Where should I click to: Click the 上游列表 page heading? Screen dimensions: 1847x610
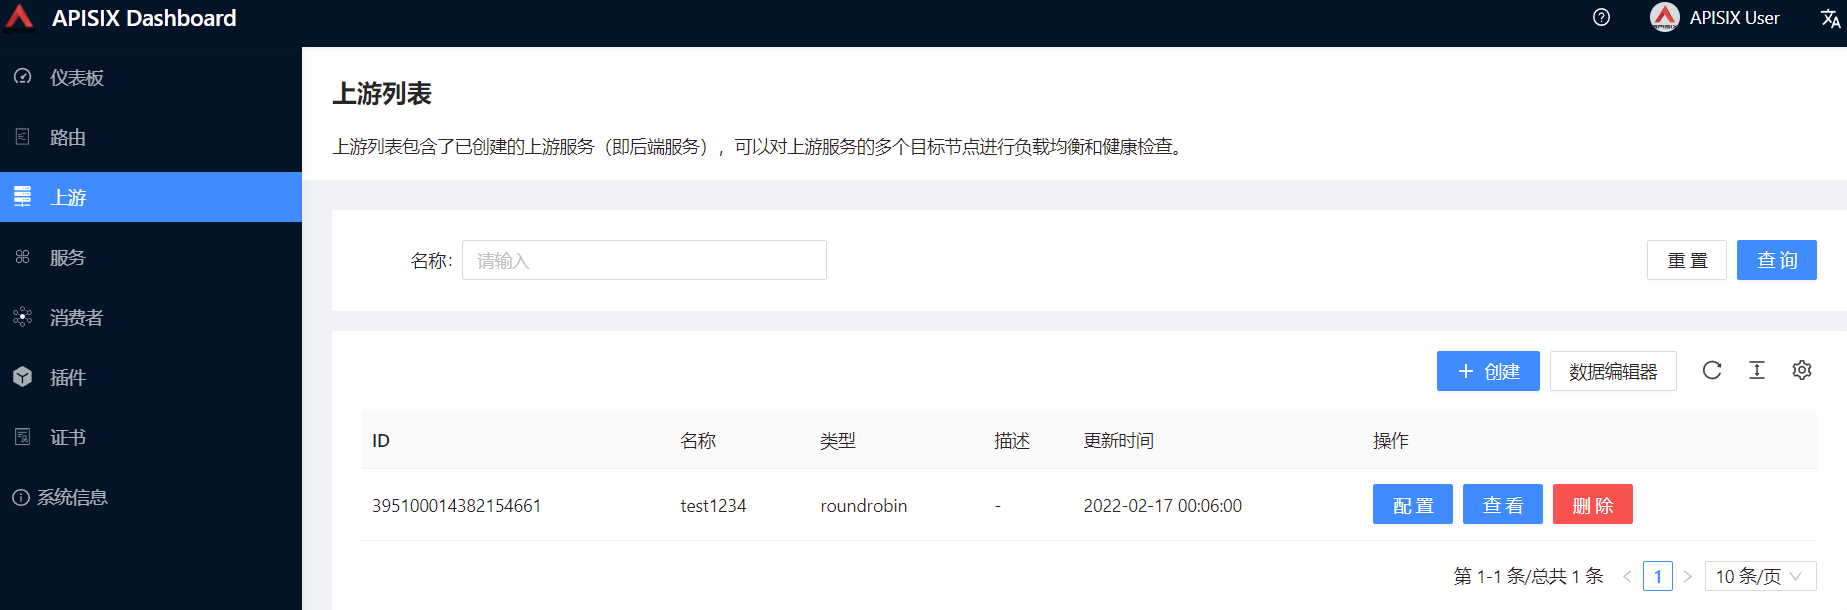[x=382, y=94]
